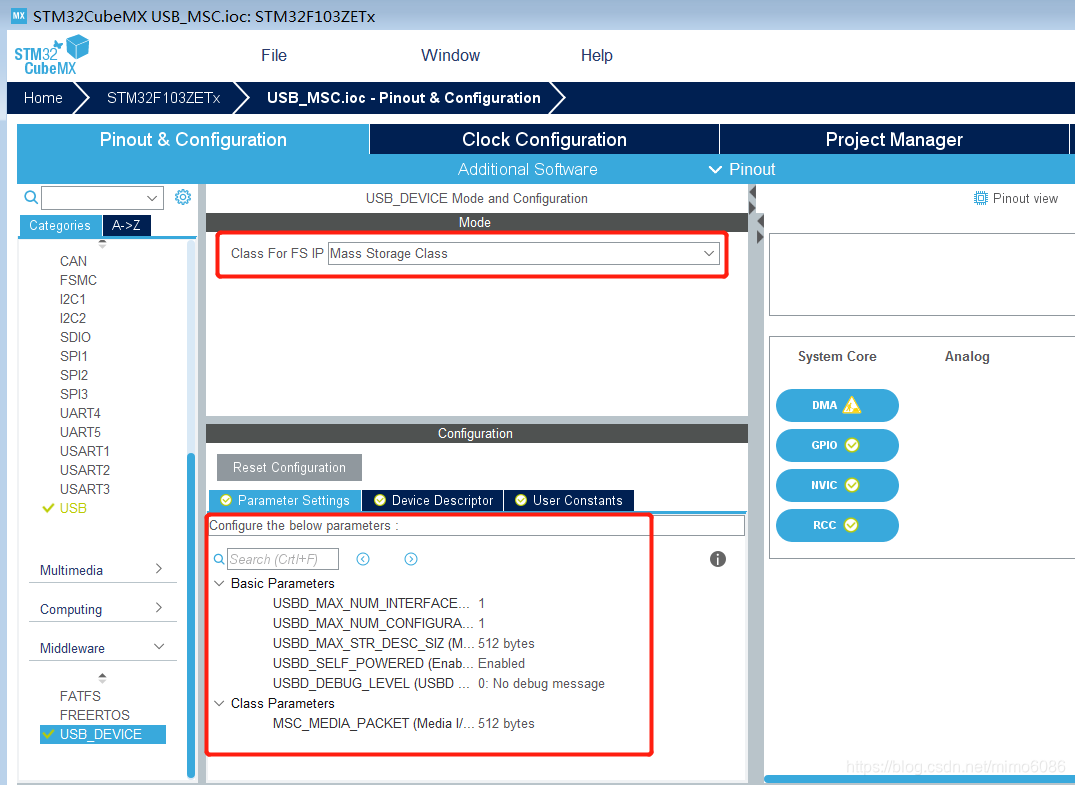Collapse the Basic Parameters section
Viewport: 1075px width, 785px height.
tap(219, 583)
